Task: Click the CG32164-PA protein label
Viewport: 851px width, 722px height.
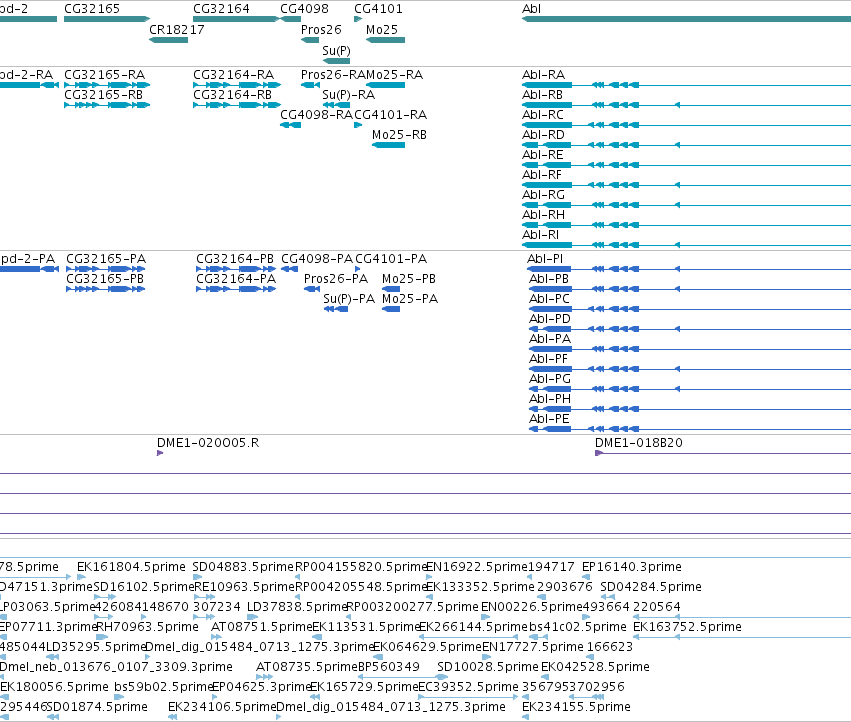Action: pyautogui.click(x=236, y=279)
